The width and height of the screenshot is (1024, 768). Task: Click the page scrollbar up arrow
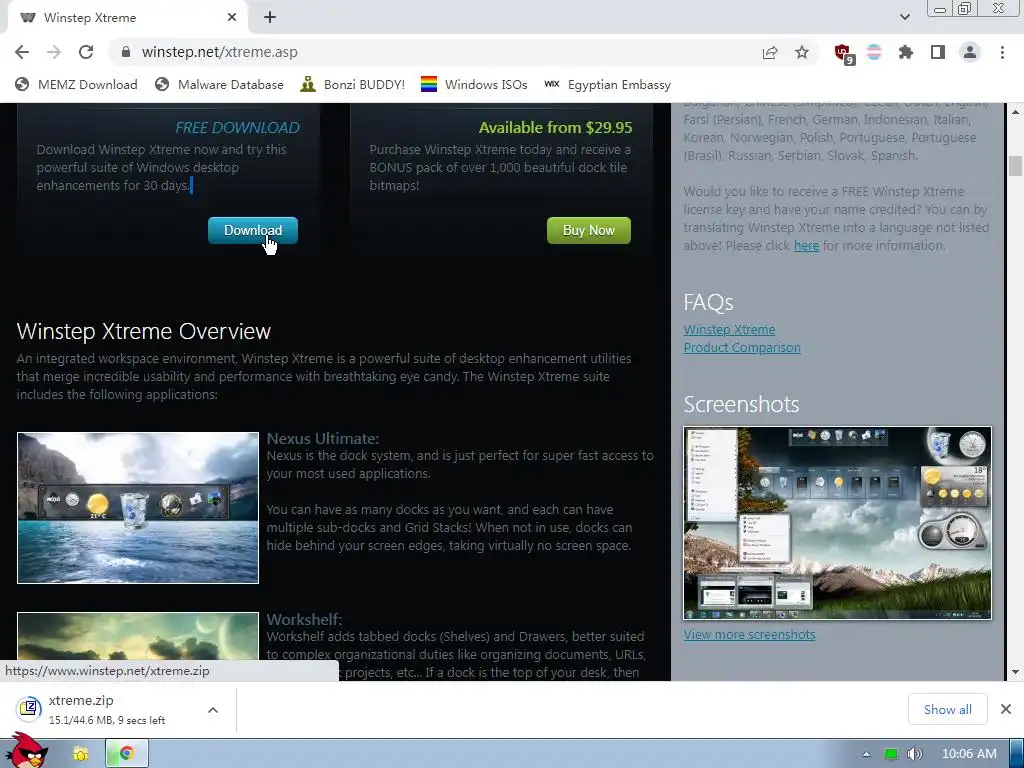[x=1015, y=112]
